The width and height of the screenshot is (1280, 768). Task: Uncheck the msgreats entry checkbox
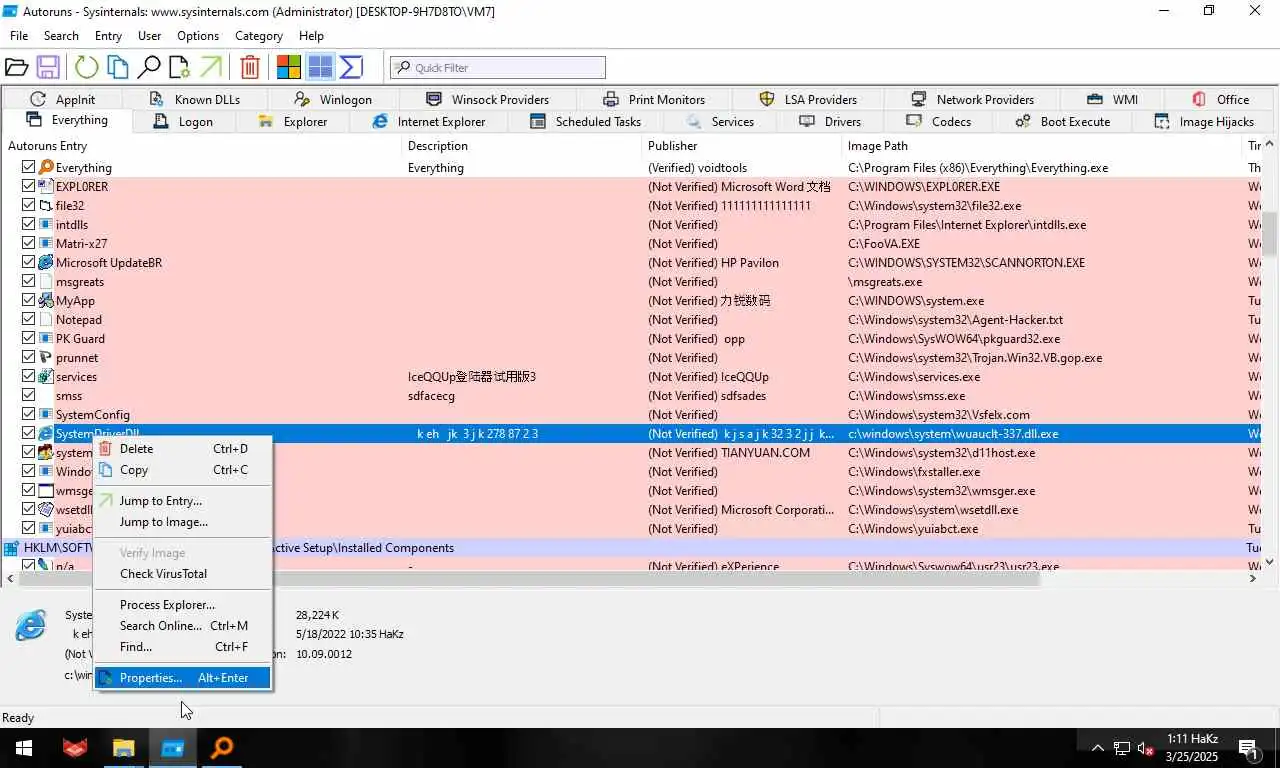[28, 281]
